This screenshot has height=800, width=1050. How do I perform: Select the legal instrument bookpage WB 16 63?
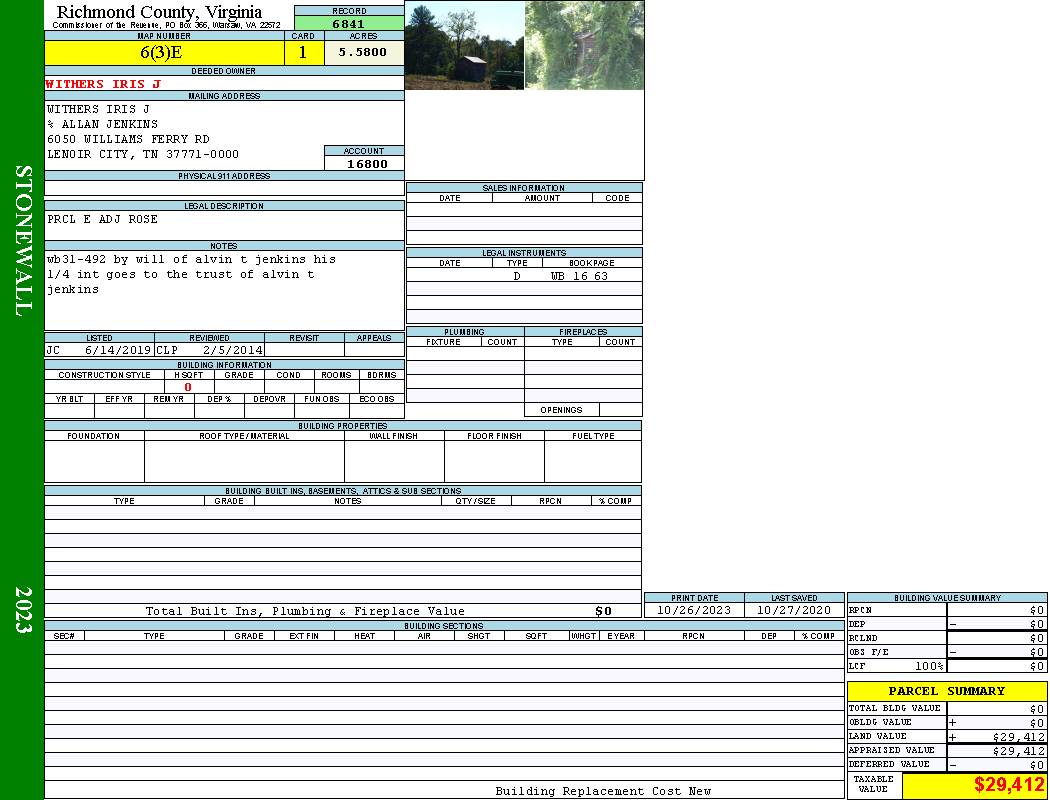[579, 276]
